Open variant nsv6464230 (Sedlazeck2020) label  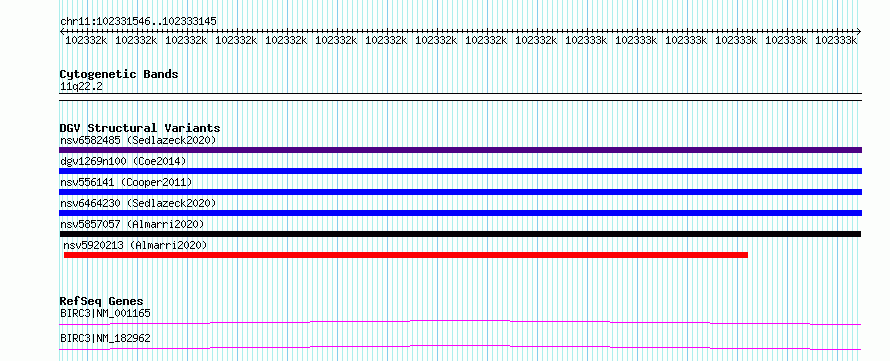pos(138,203)
